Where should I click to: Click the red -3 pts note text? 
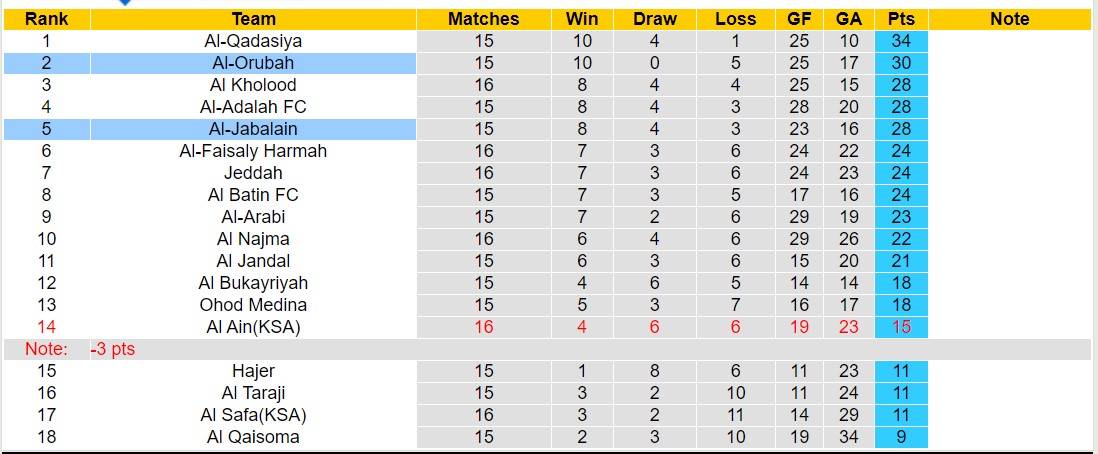point(112,349)
